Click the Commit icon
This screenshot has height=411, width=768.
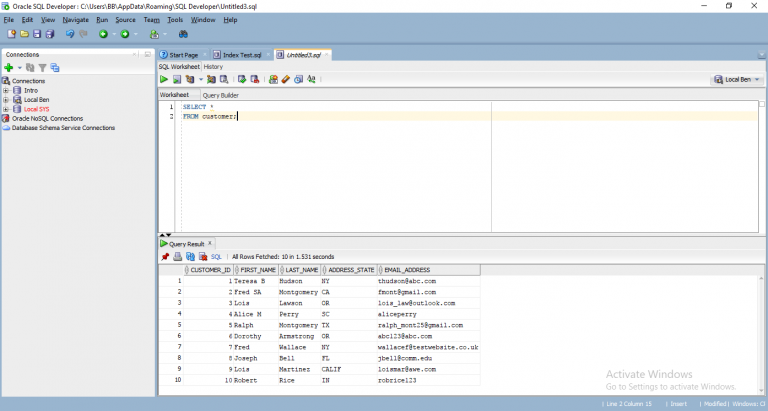[242, 79]
